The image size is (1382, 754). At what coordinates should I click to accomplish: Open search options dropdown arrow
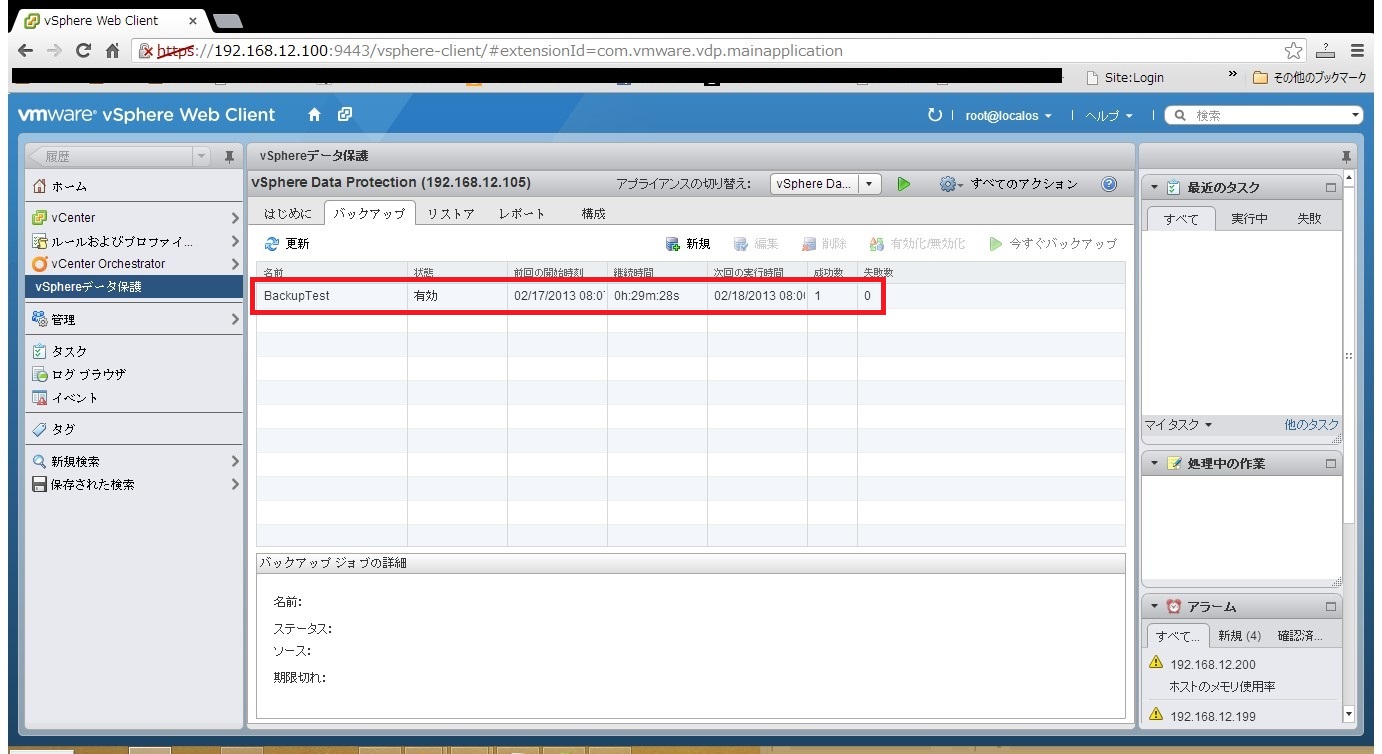coord(1355,116)
